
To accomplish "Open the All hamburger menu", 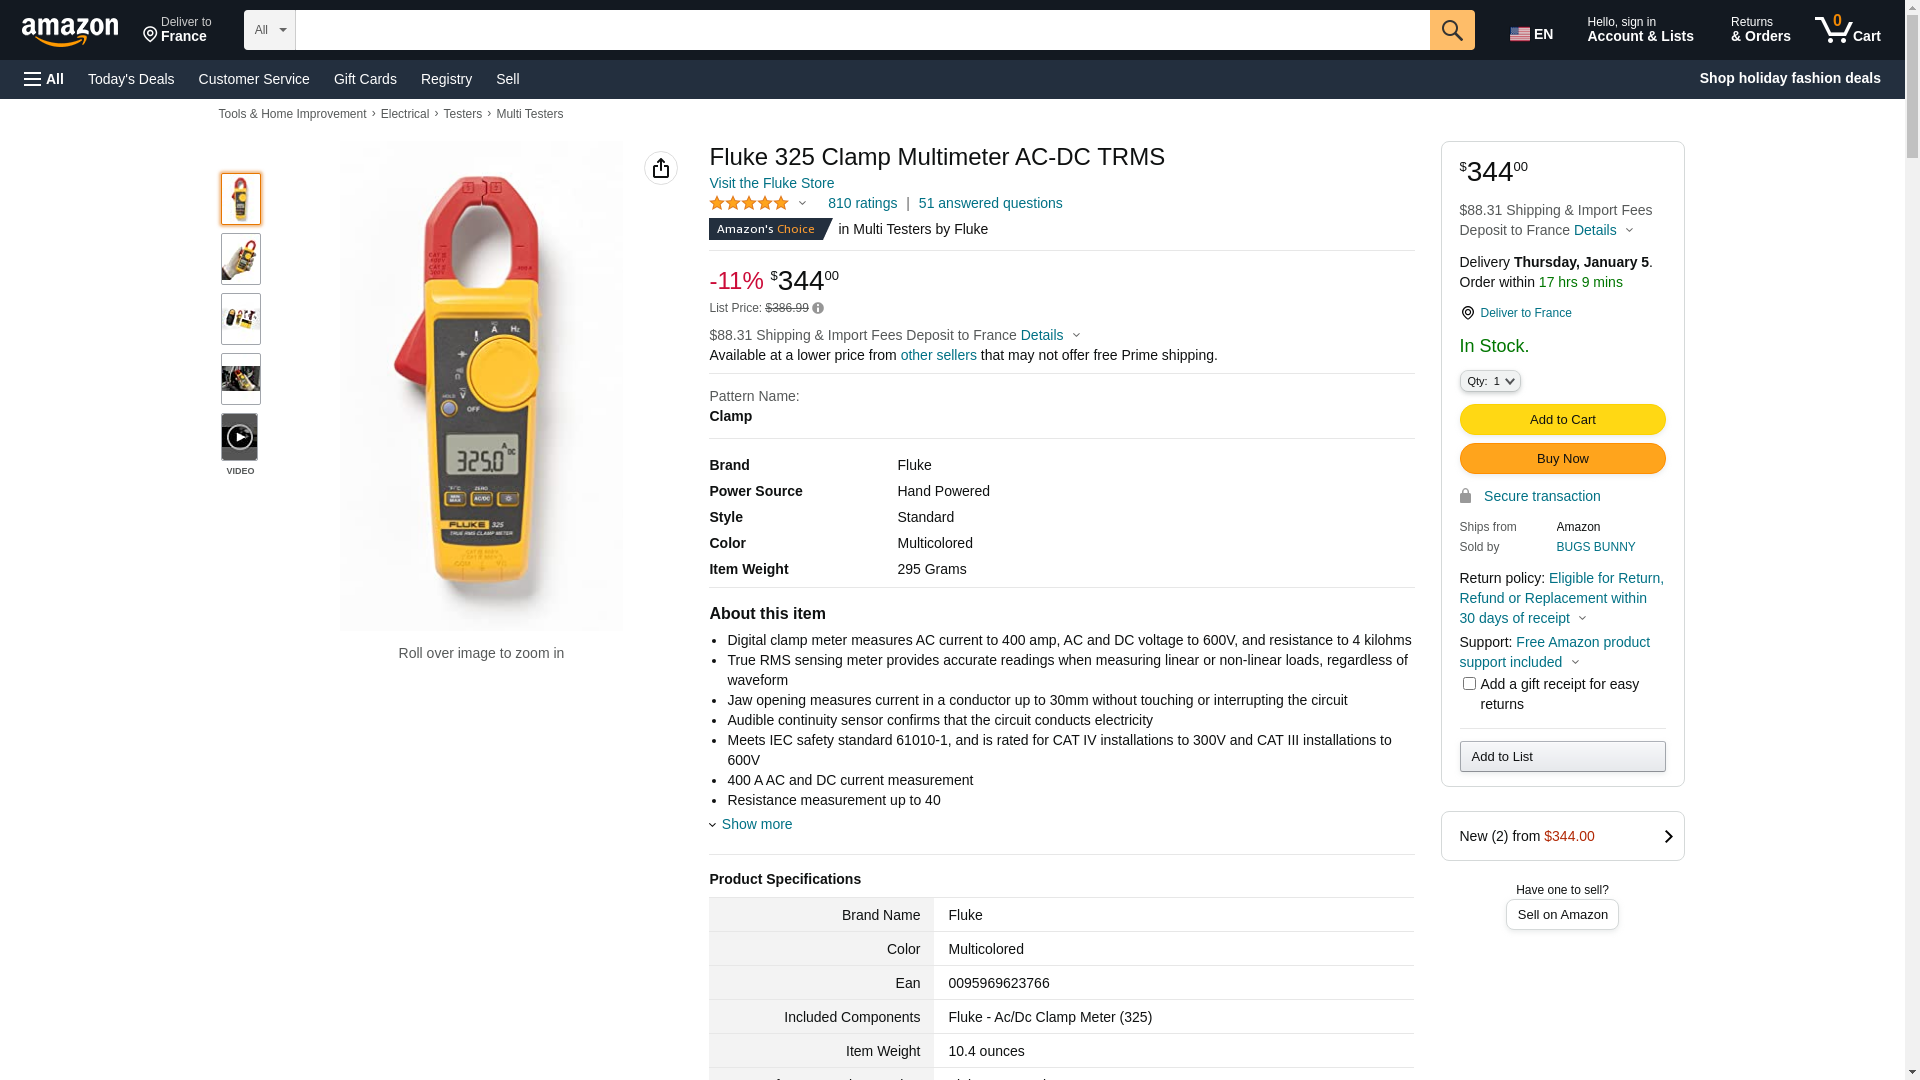I will click(x=44, y=79).
